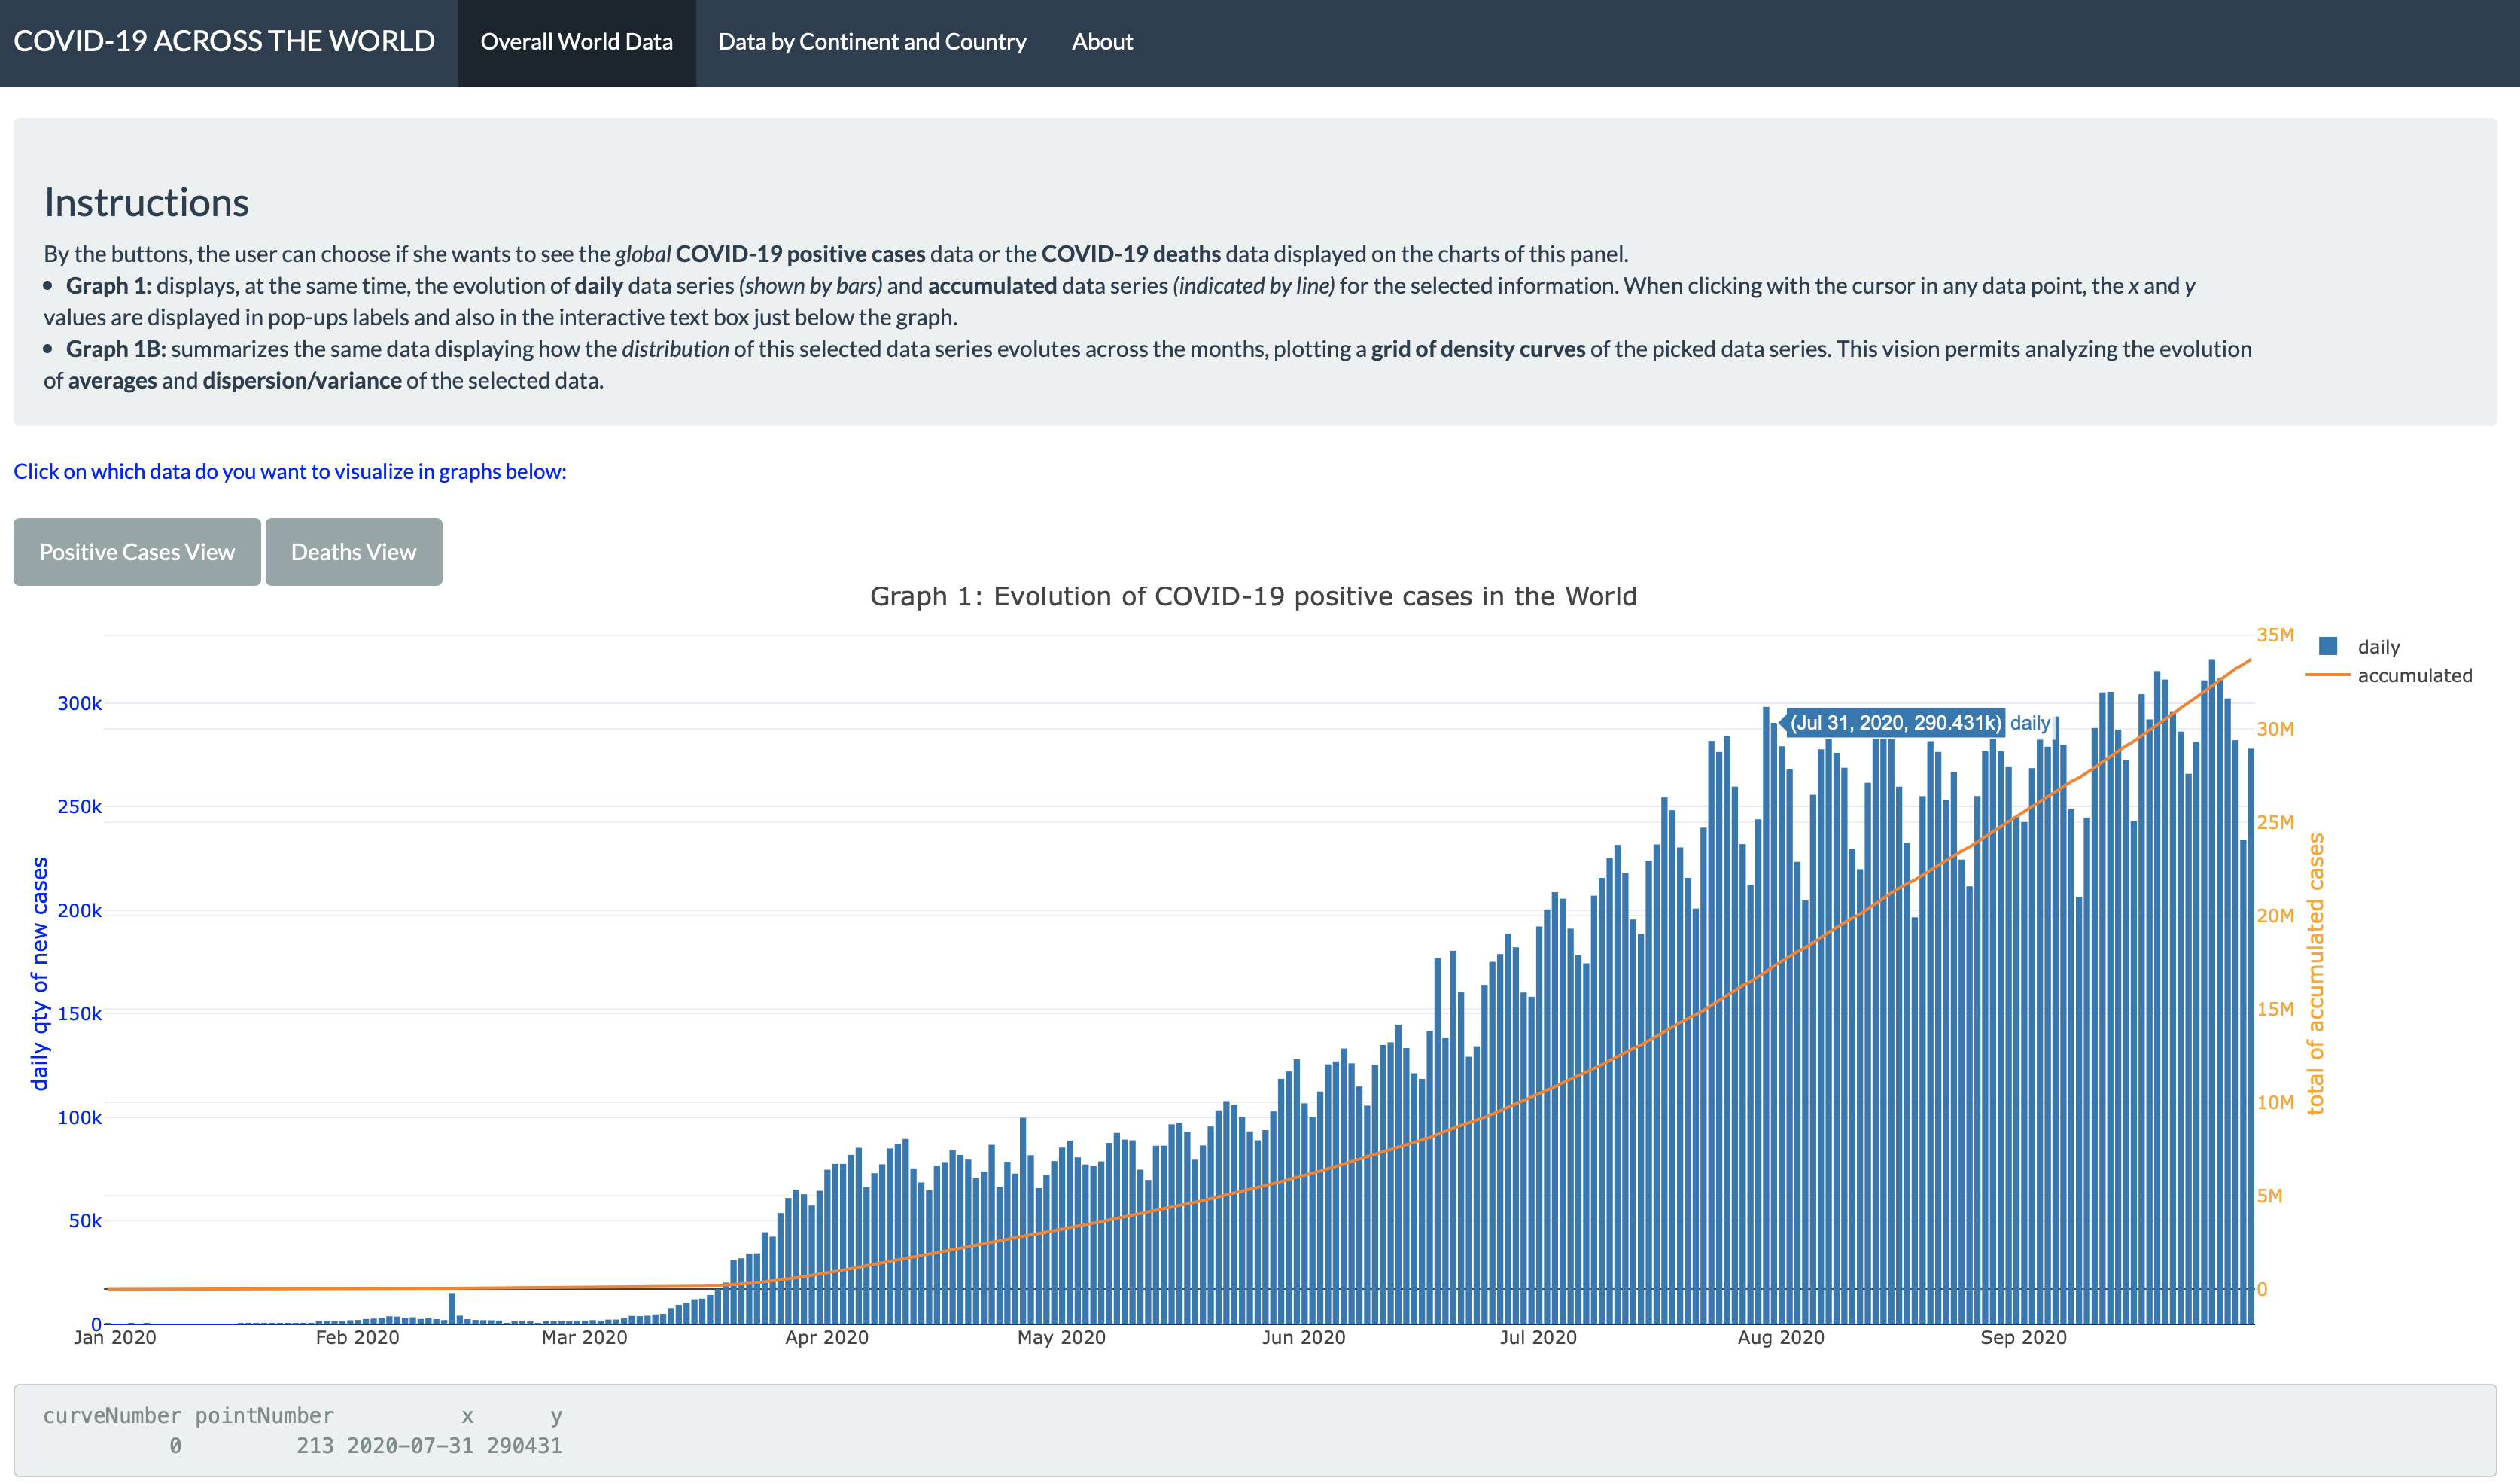This screenshot has height=1484, width=2520.
Task: Click the orange accumulated legend line
Action: tap(2327, 675)
